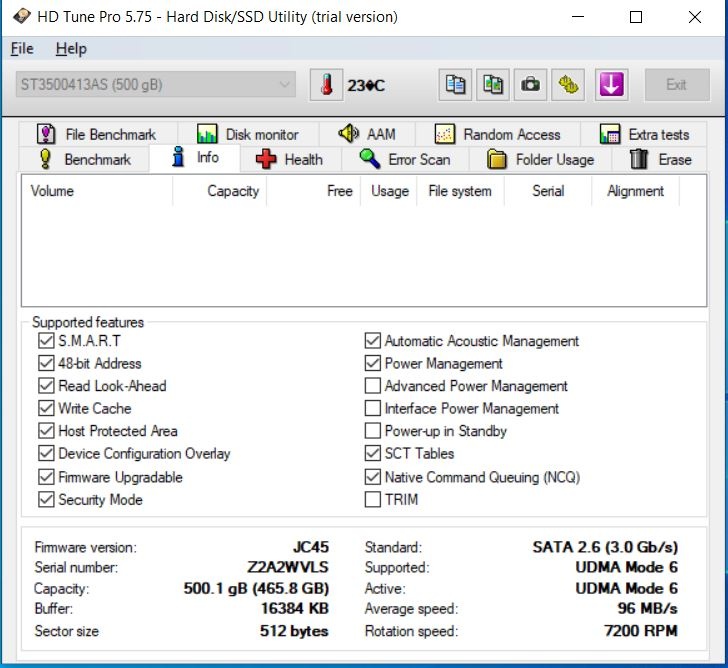Image resolution: width=728 pixels, height=668 pixels.
Task: Click the capacity value 500.1 gB (465.8 GB)
Action: click(256, 588)
